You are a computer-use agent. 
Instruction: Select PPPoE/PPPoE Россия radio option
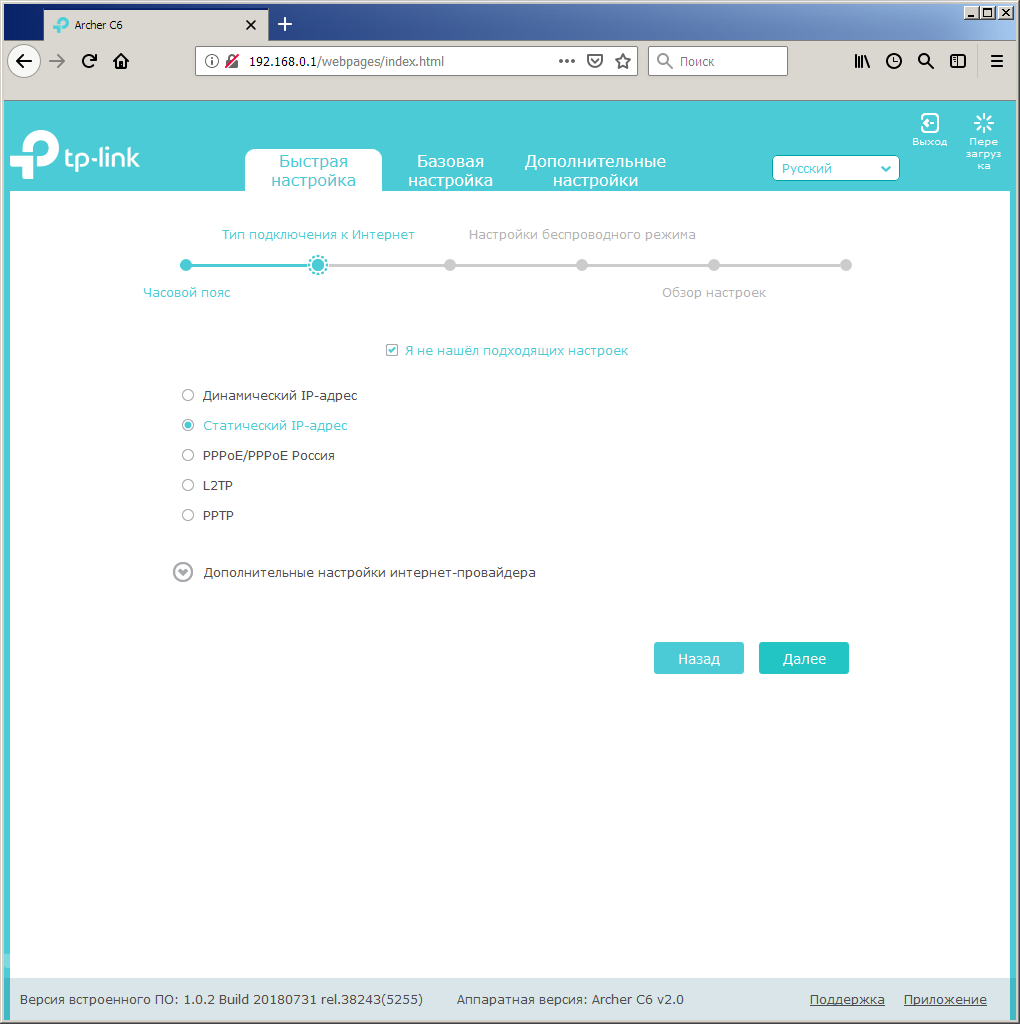tap(188, 455)
